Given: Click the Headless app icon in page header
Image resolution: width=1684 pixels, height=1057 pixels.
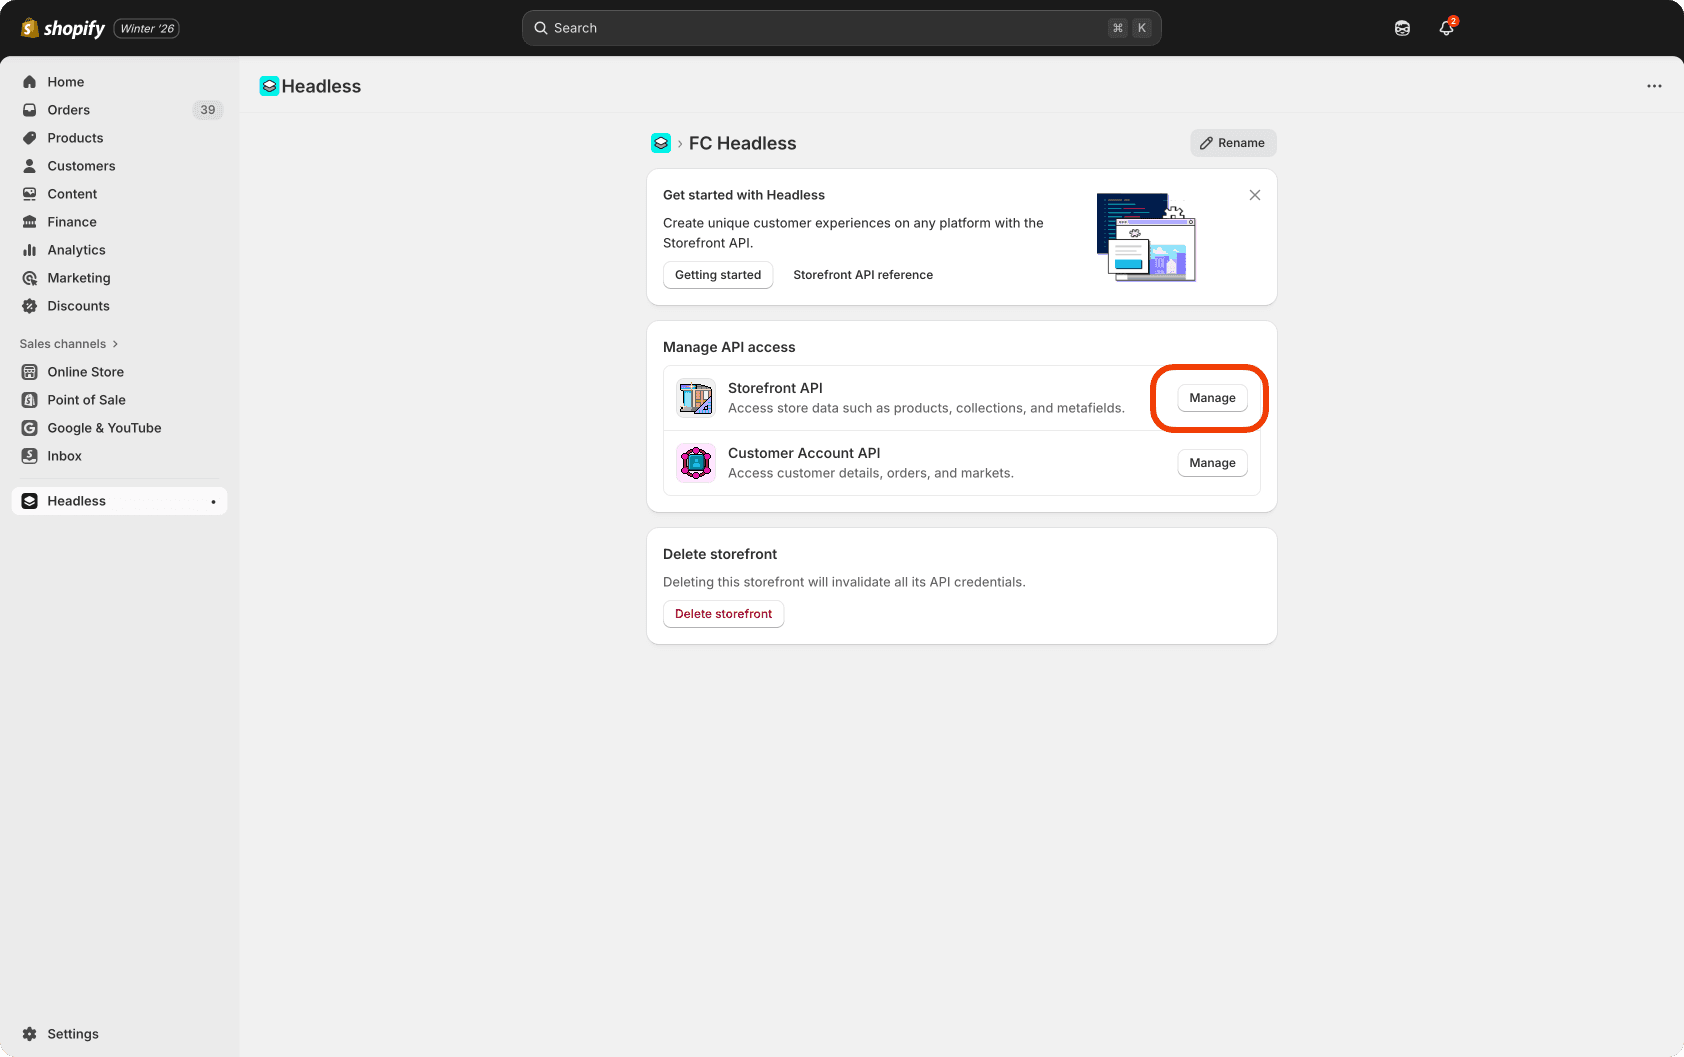Looking at the screenshot, I should coord(269,86).
